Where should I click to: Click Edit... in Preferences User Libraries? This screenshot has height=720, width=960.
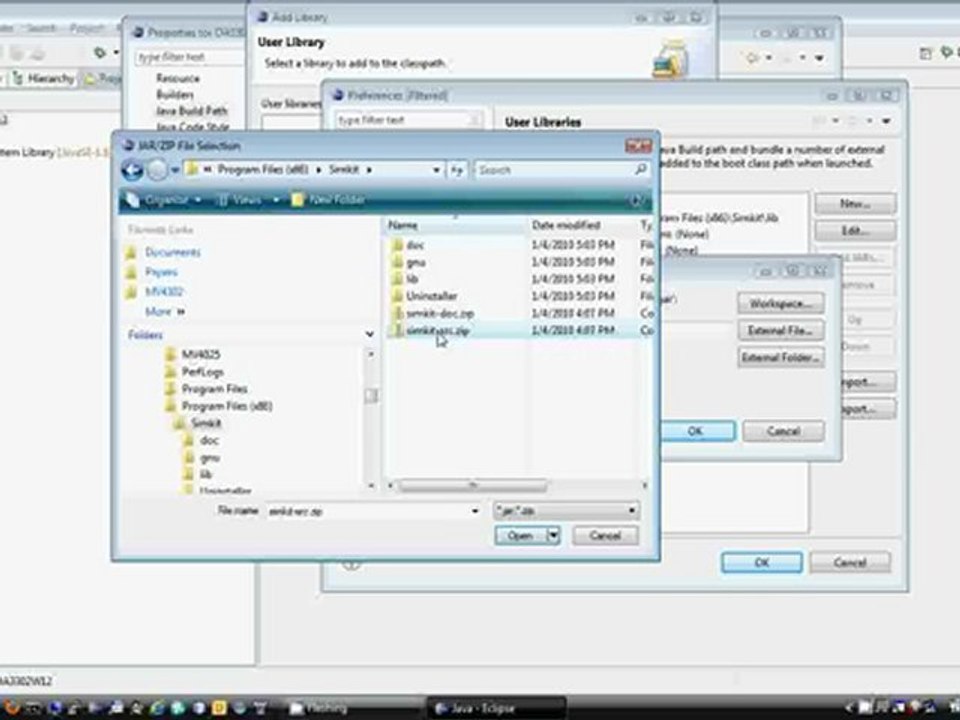tap(855, 231)
